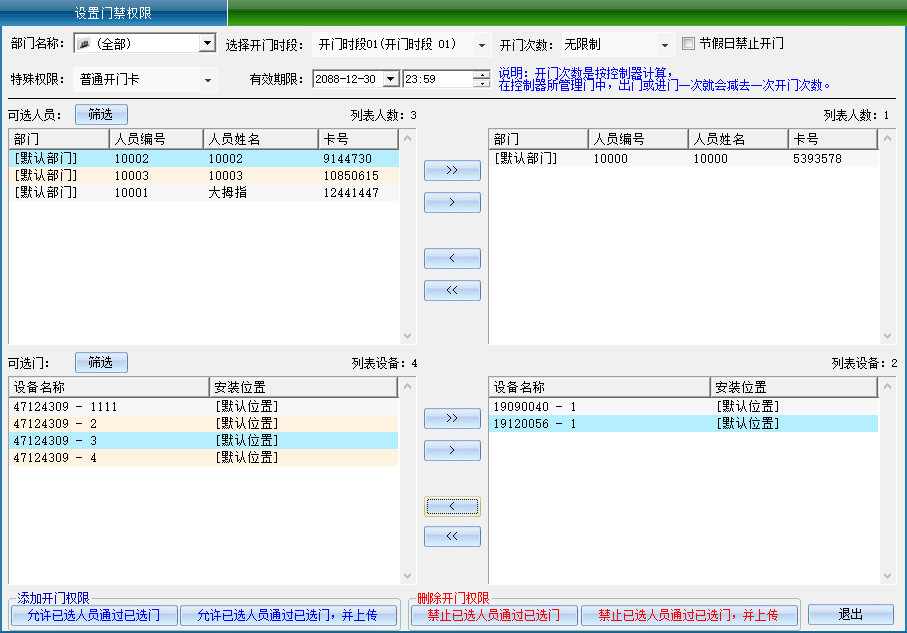Screen dimensions: 907x633
Task: Add the selected person with right arrow
Action: 451,202
